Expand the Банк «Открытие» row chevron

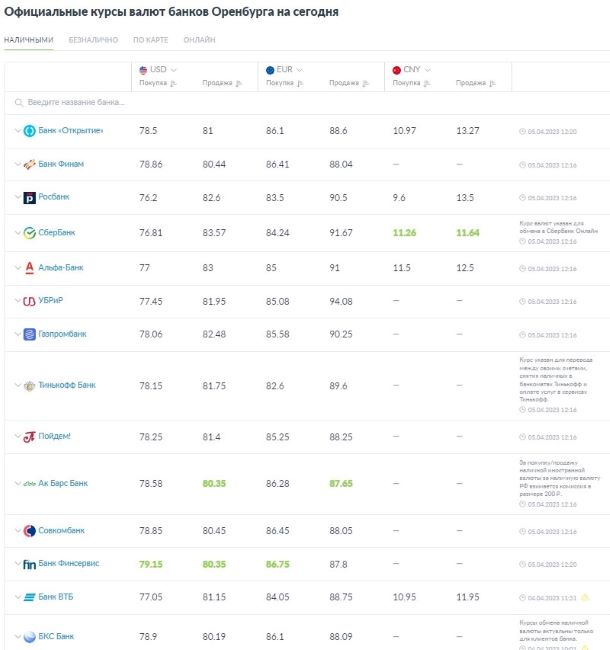tap(16, 131)
